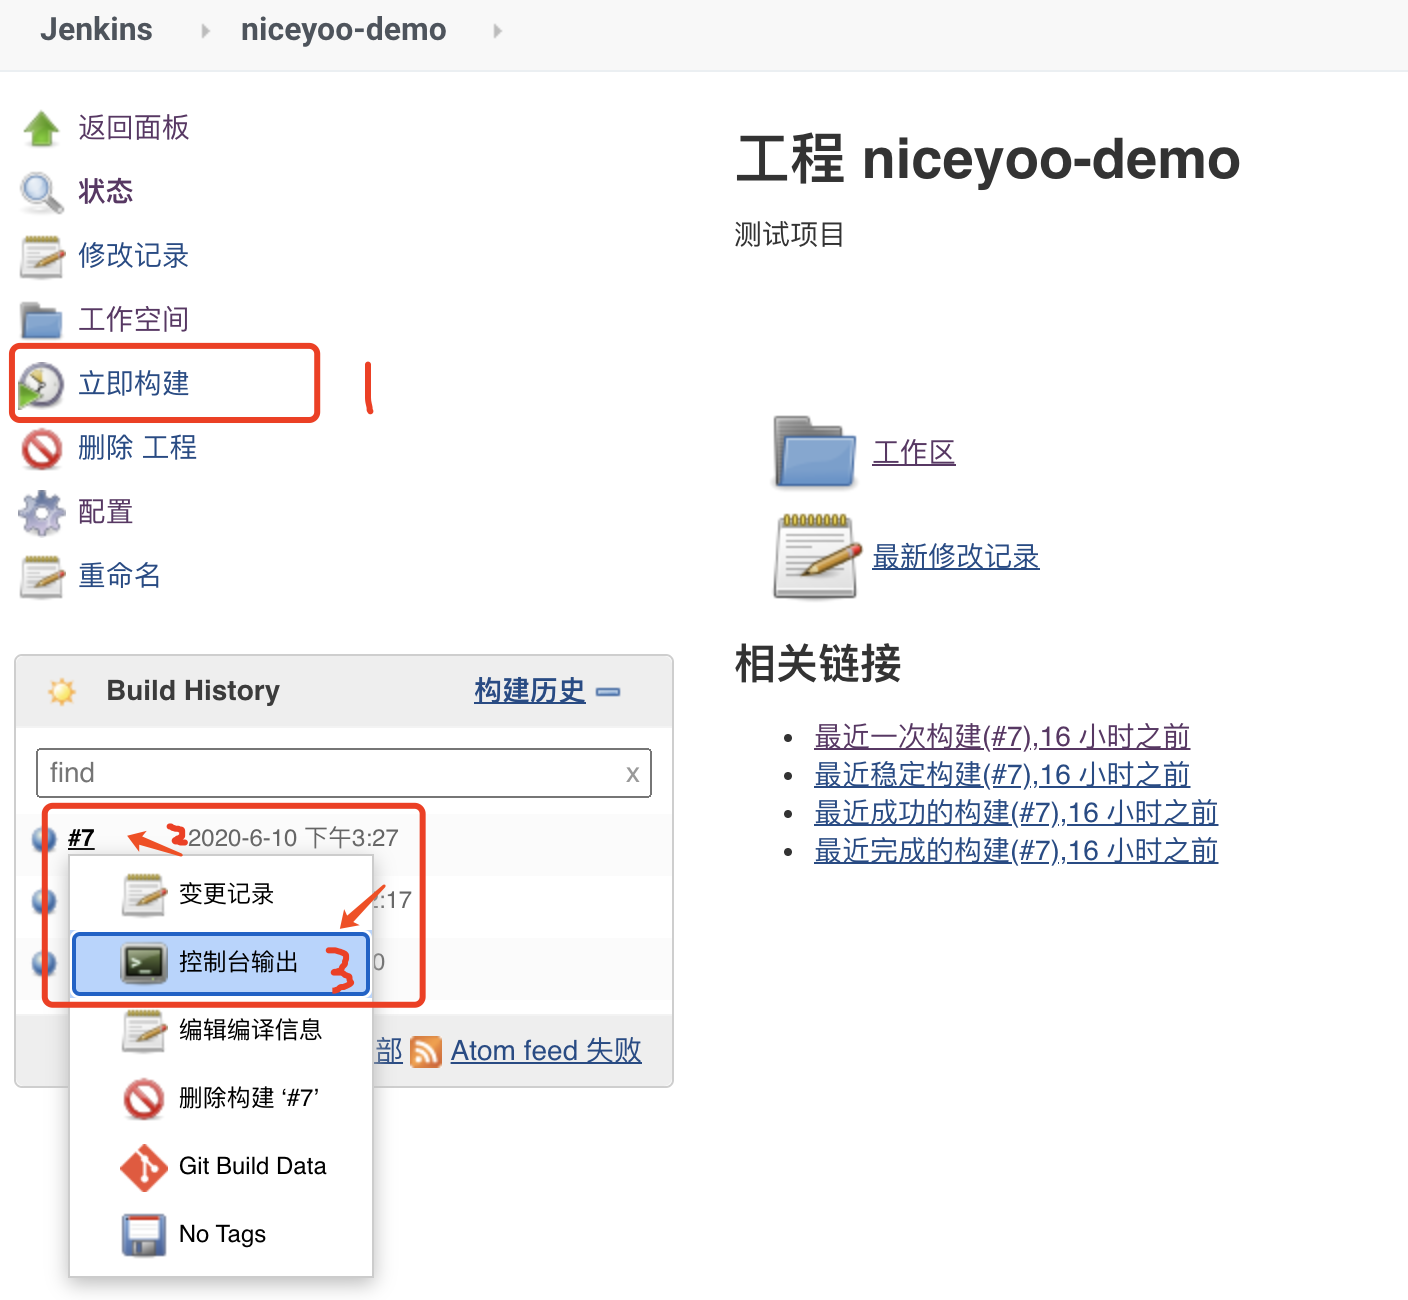Clear the find field with the x
Screen dimensions: 1408x1300
click(632, 774)
